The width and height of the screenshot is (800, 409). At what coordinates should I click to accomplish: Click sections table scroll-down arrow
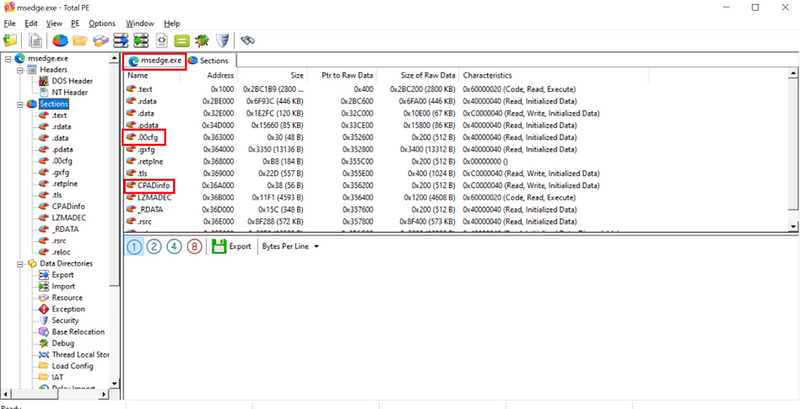point(794,226)
